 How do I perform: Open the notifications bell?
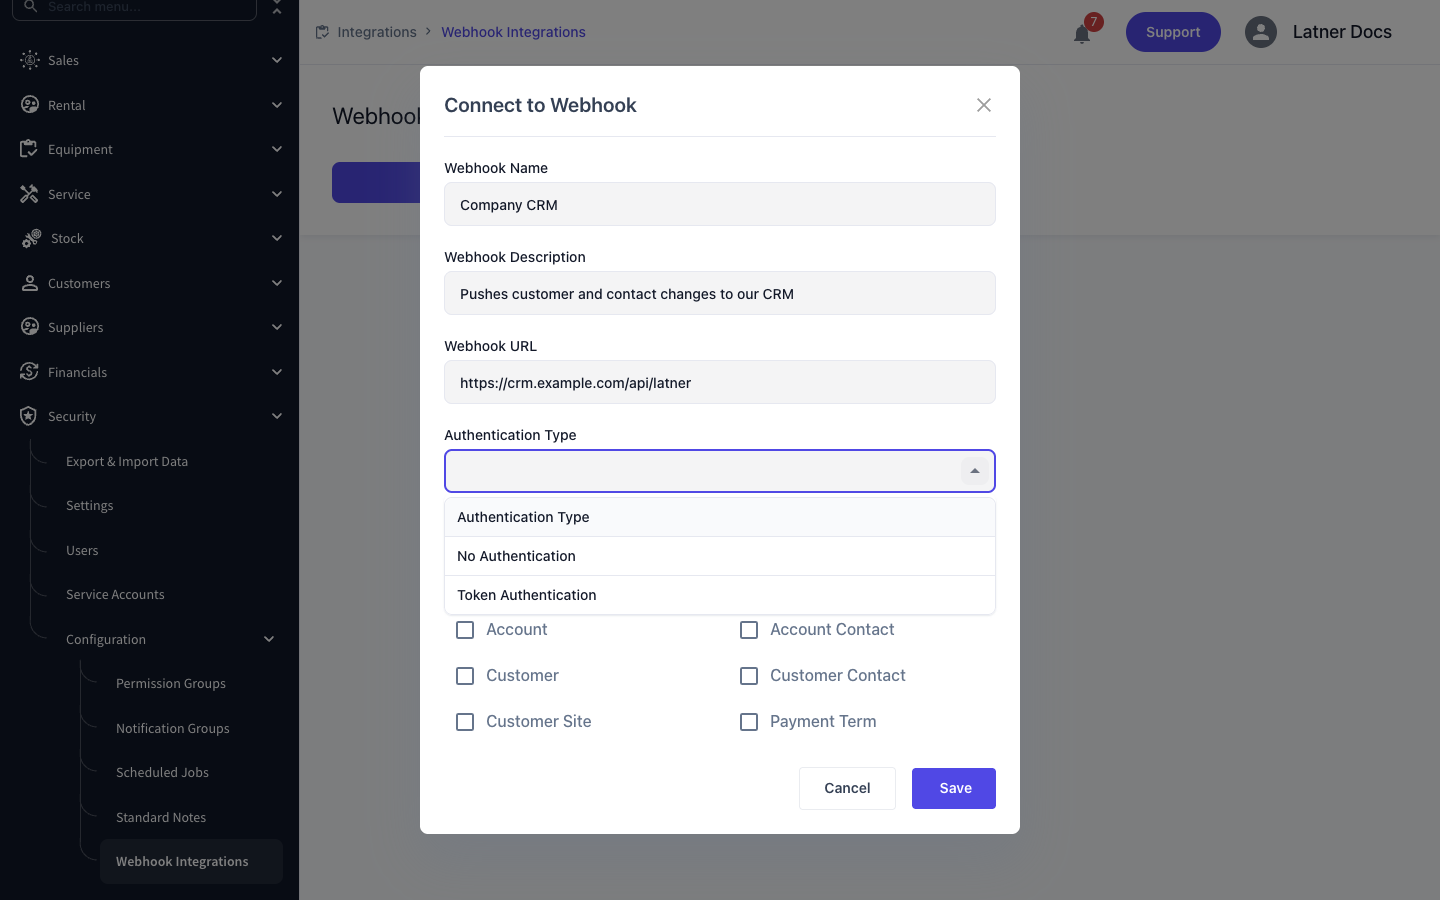pyautogui.click(x=1082, y=34)
